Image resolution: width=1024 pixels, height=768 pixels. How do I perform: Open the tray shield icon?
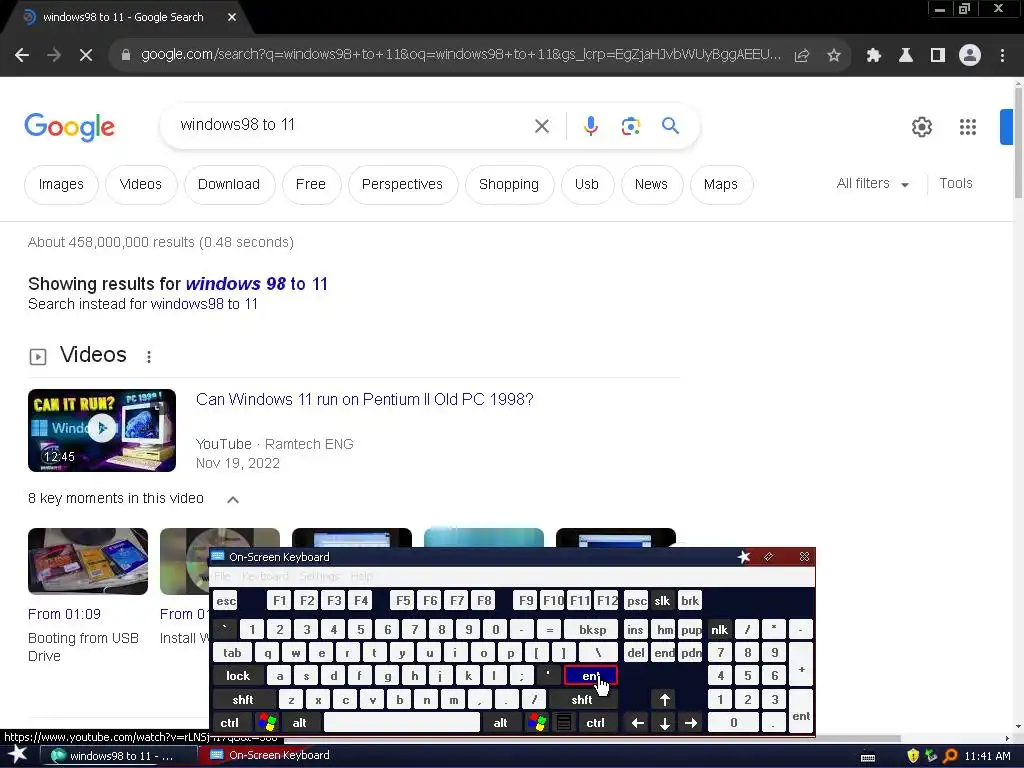[912, 756]
